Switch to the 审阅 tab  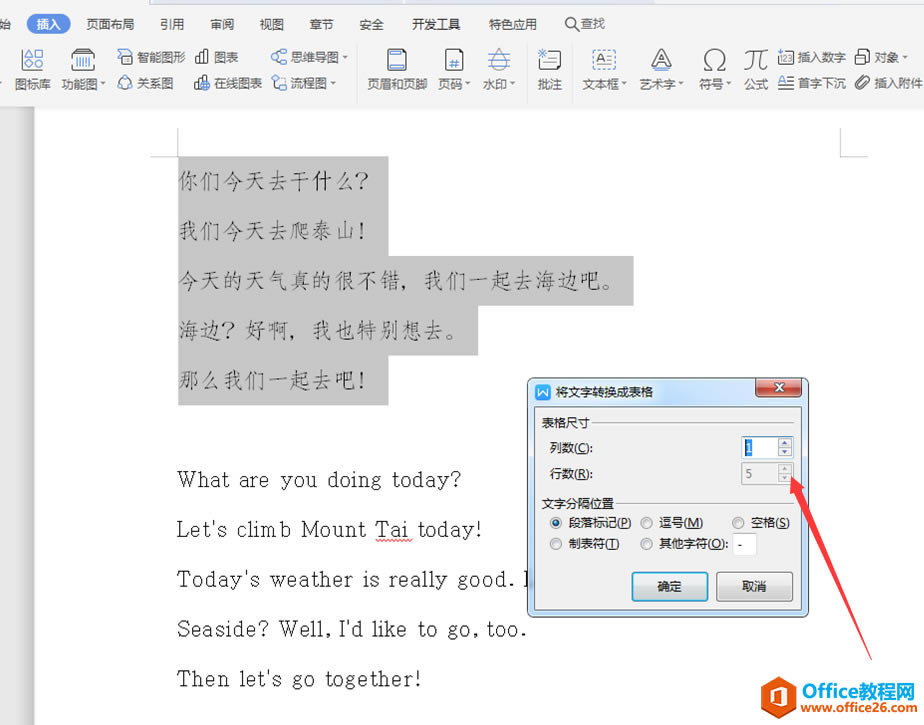[x=222, y=24]
